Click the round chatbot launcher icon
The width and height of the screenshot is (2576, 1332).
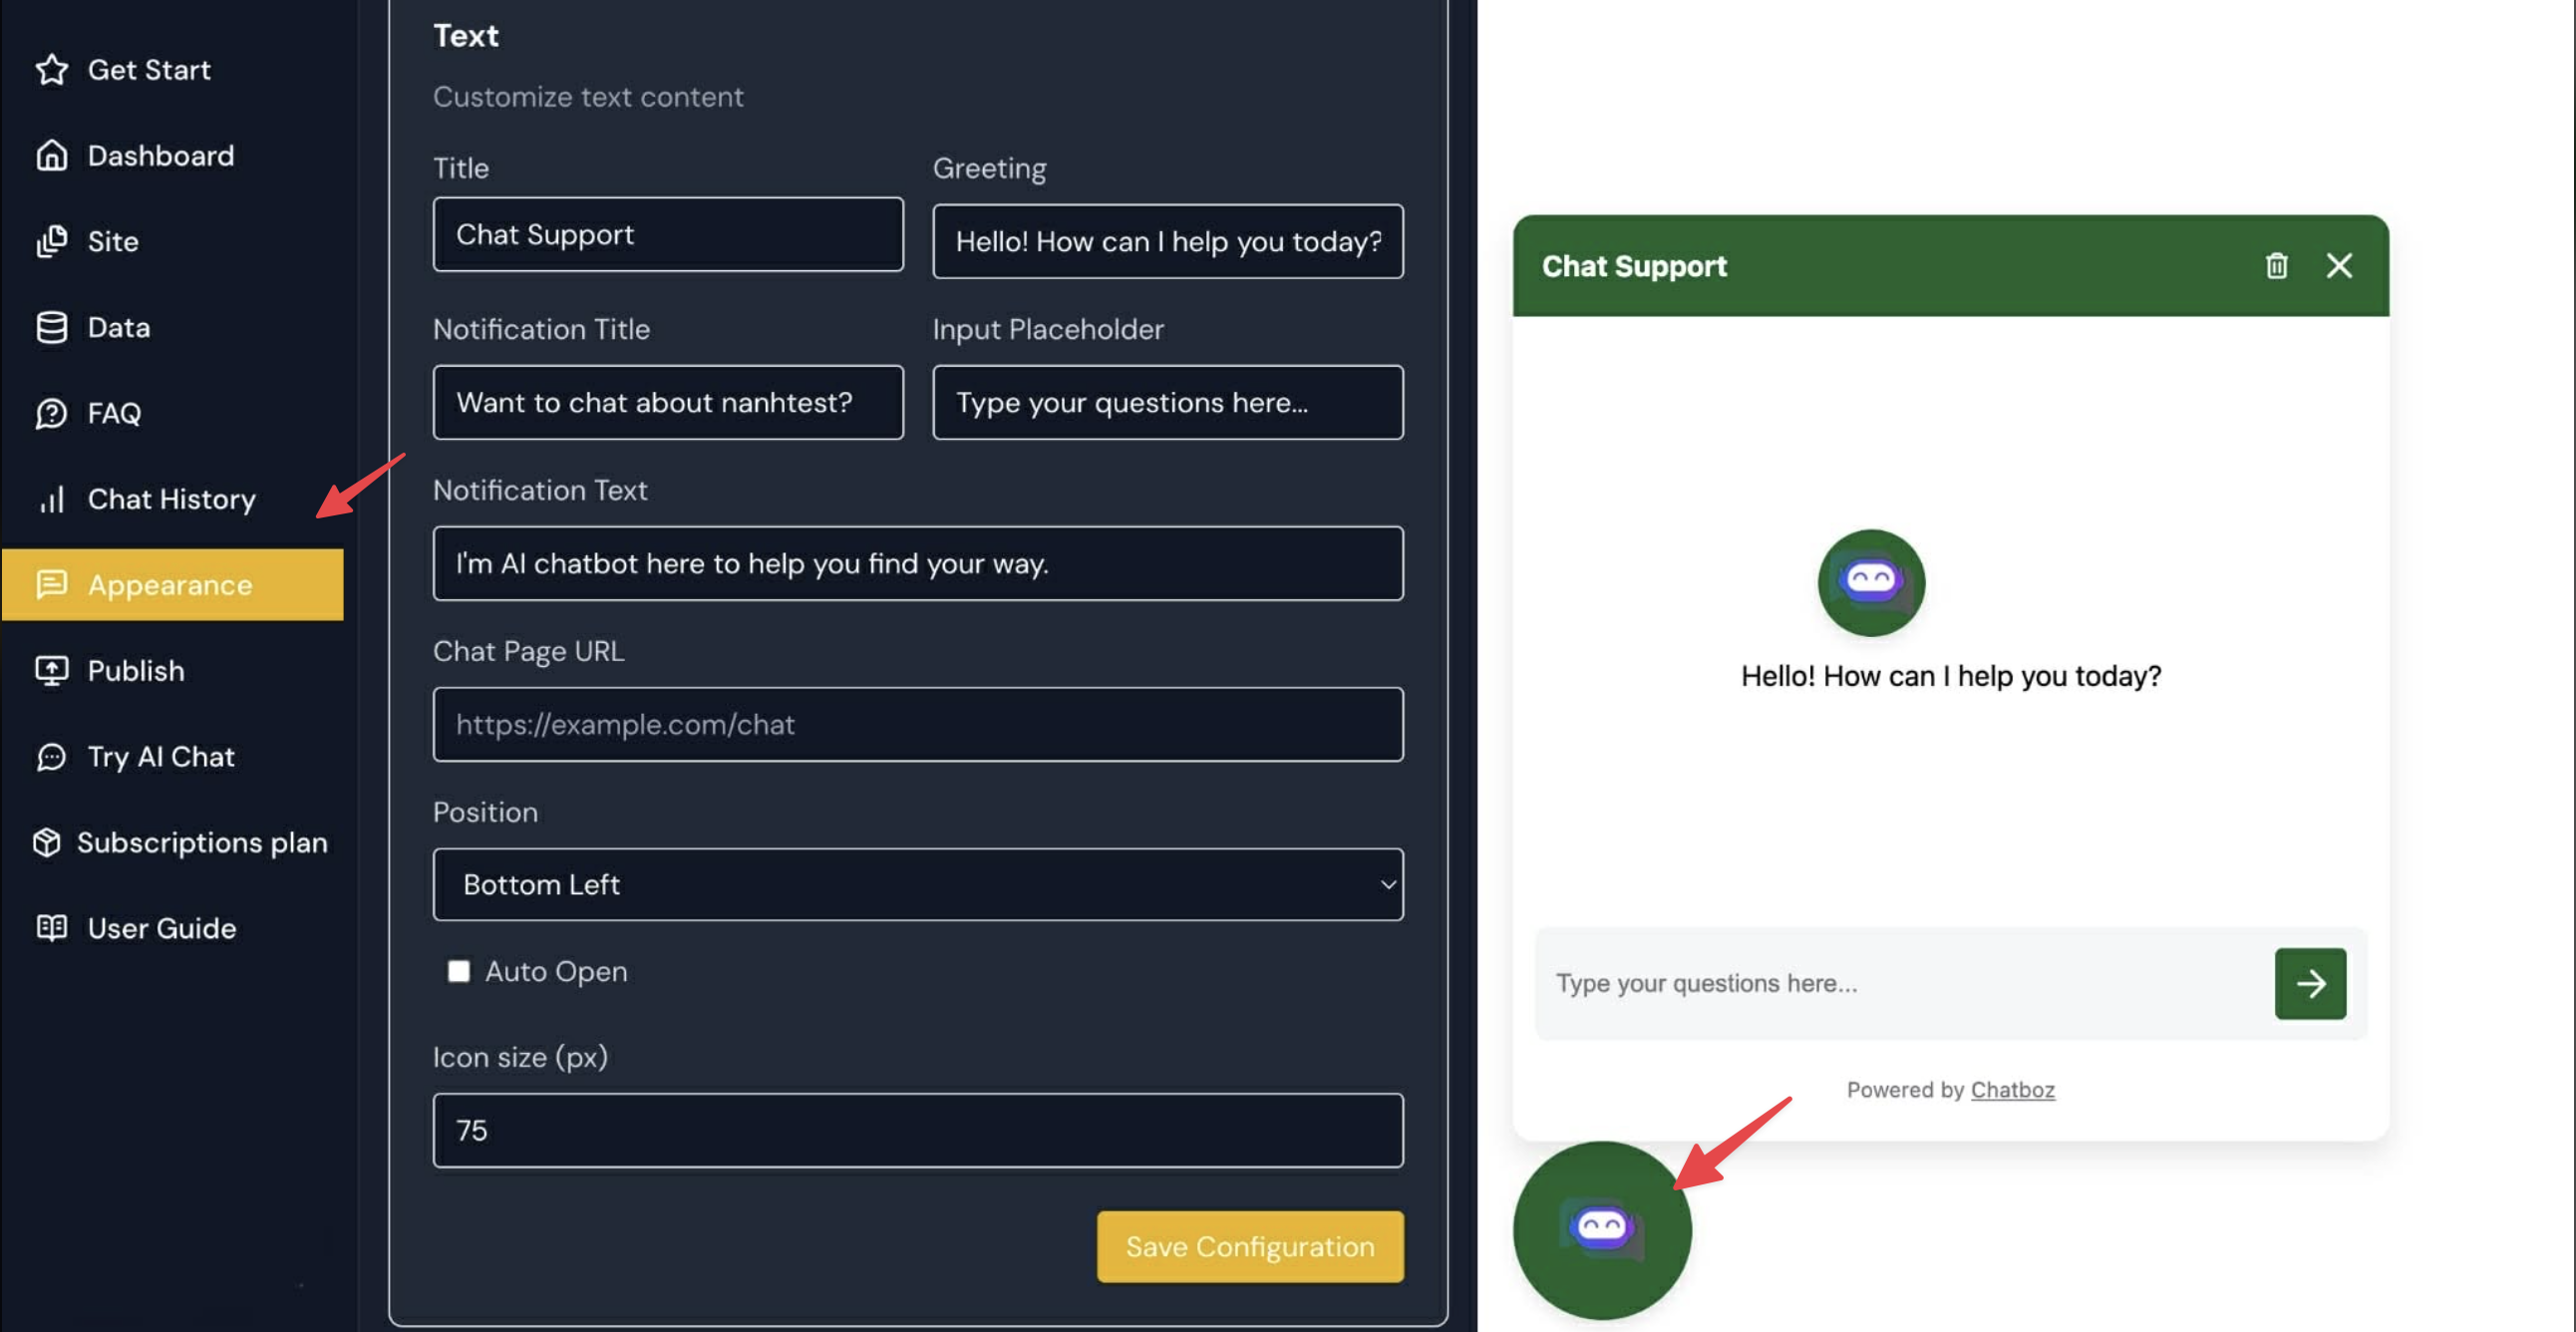point(1601,1229)
